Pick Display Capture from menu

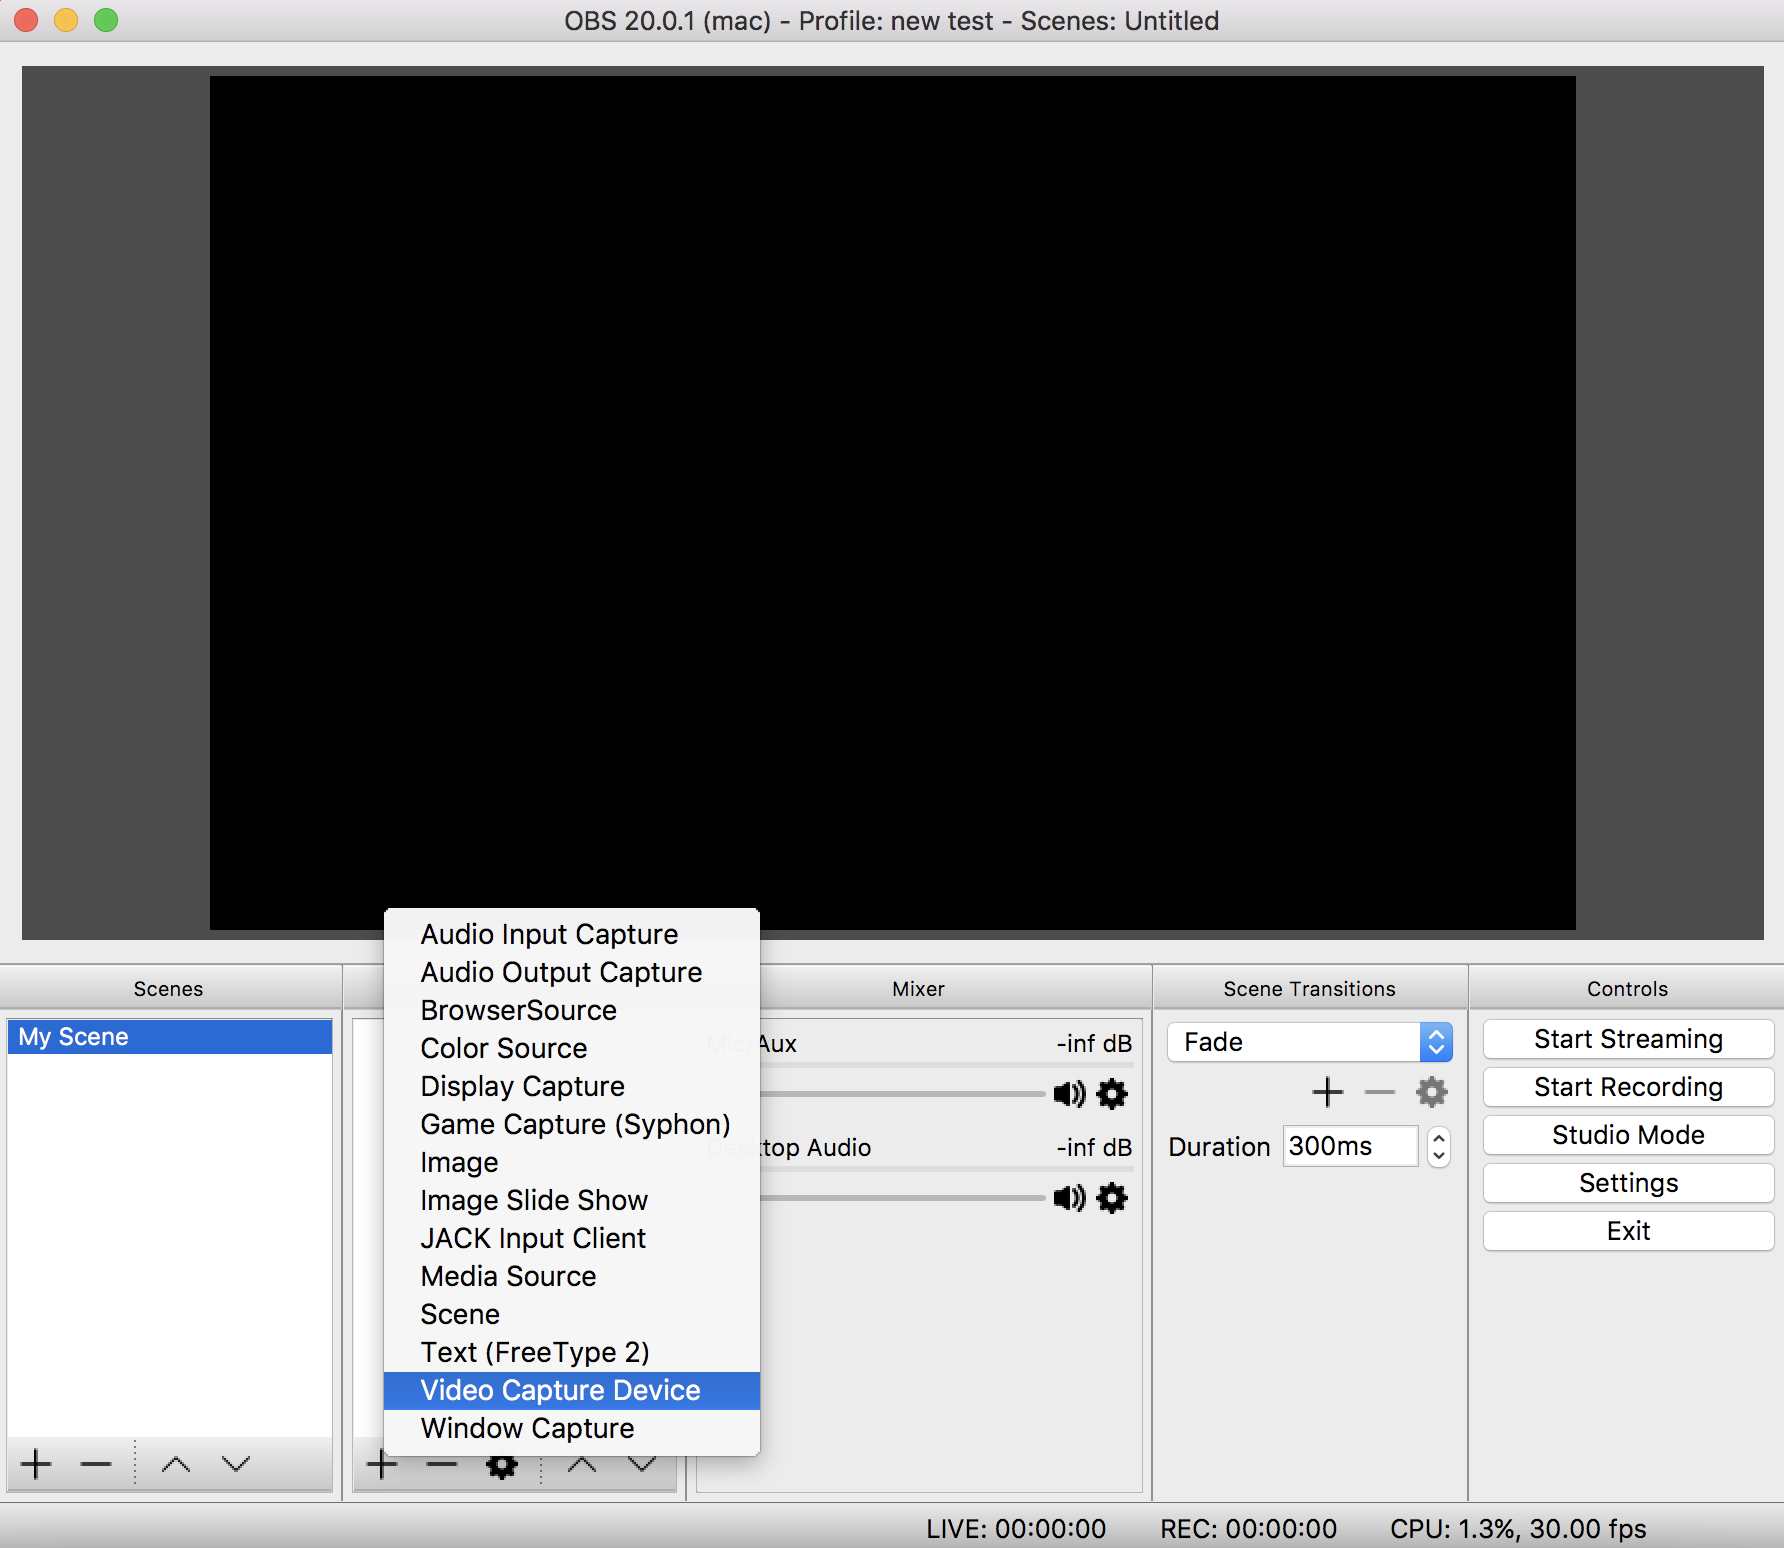[572, 1086]
